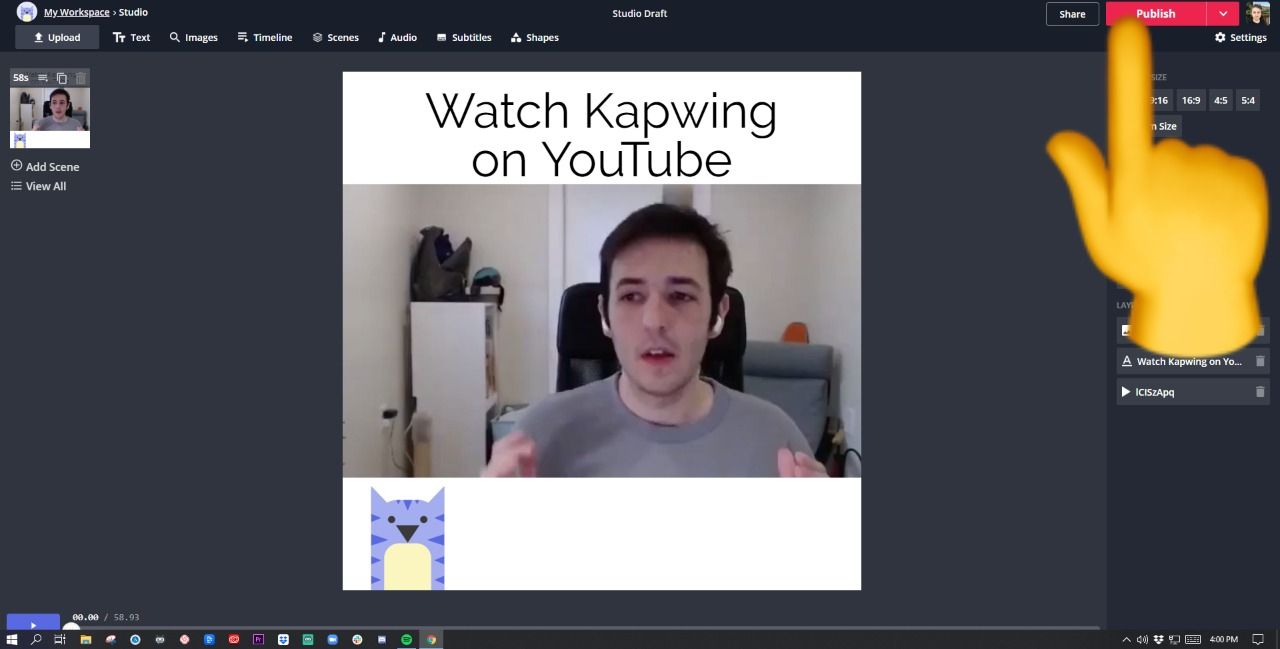The height and width of the screenshot is (649, 1280).
Task: Show hidden system tray icons
Action: point(1127,639)
